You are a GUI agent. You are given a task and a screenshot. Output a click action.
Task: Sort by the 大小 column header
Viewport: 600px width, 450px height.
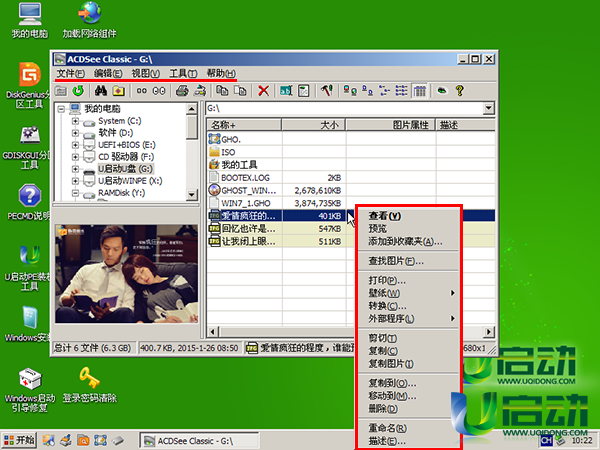pos(314,125)
